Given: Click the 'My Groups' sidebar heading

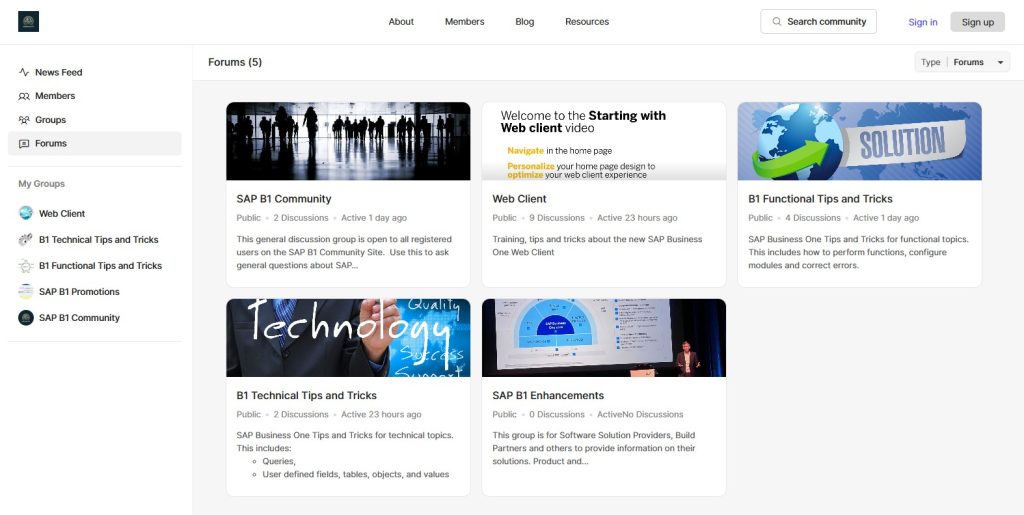Looking at the screenshot, I should pyautogui.click(x=41, y=184).
